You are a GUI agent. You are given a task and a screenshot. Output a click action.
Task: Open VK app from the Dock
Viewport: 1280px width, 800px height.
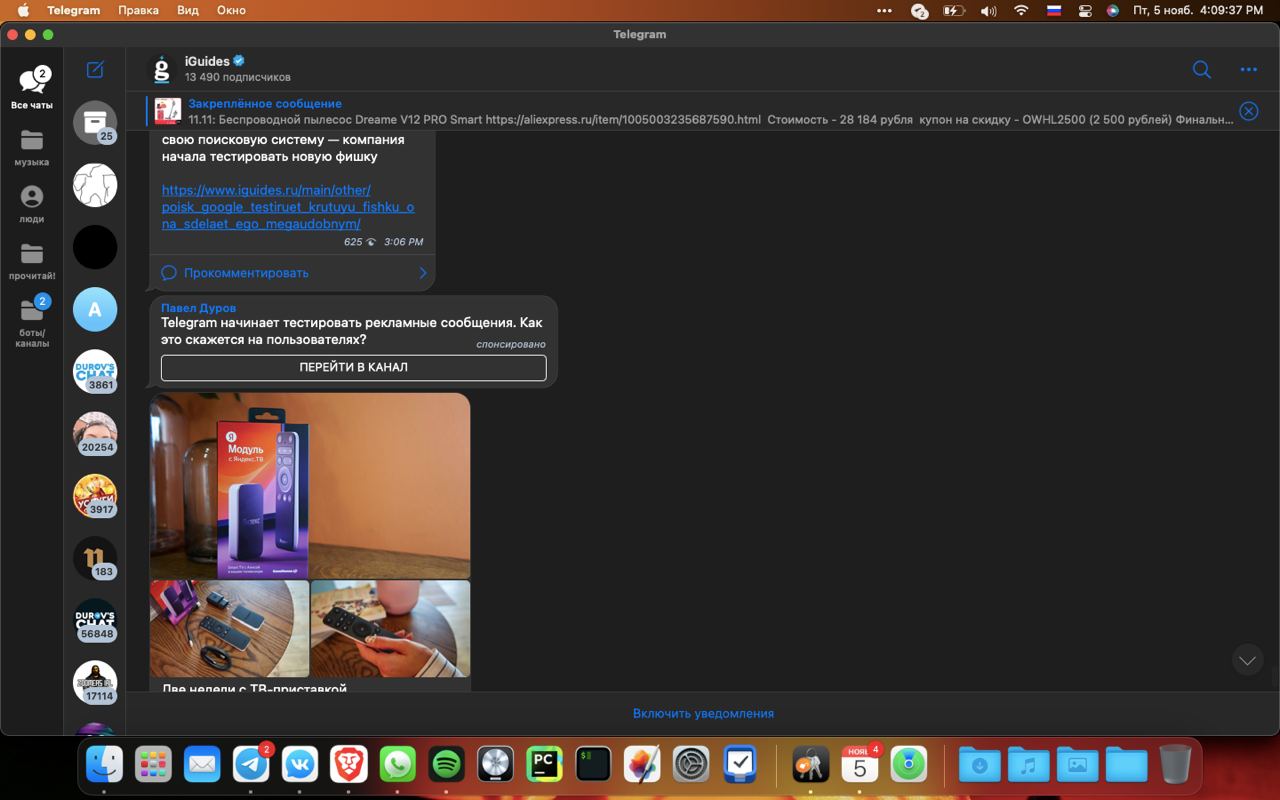[300, 765]
